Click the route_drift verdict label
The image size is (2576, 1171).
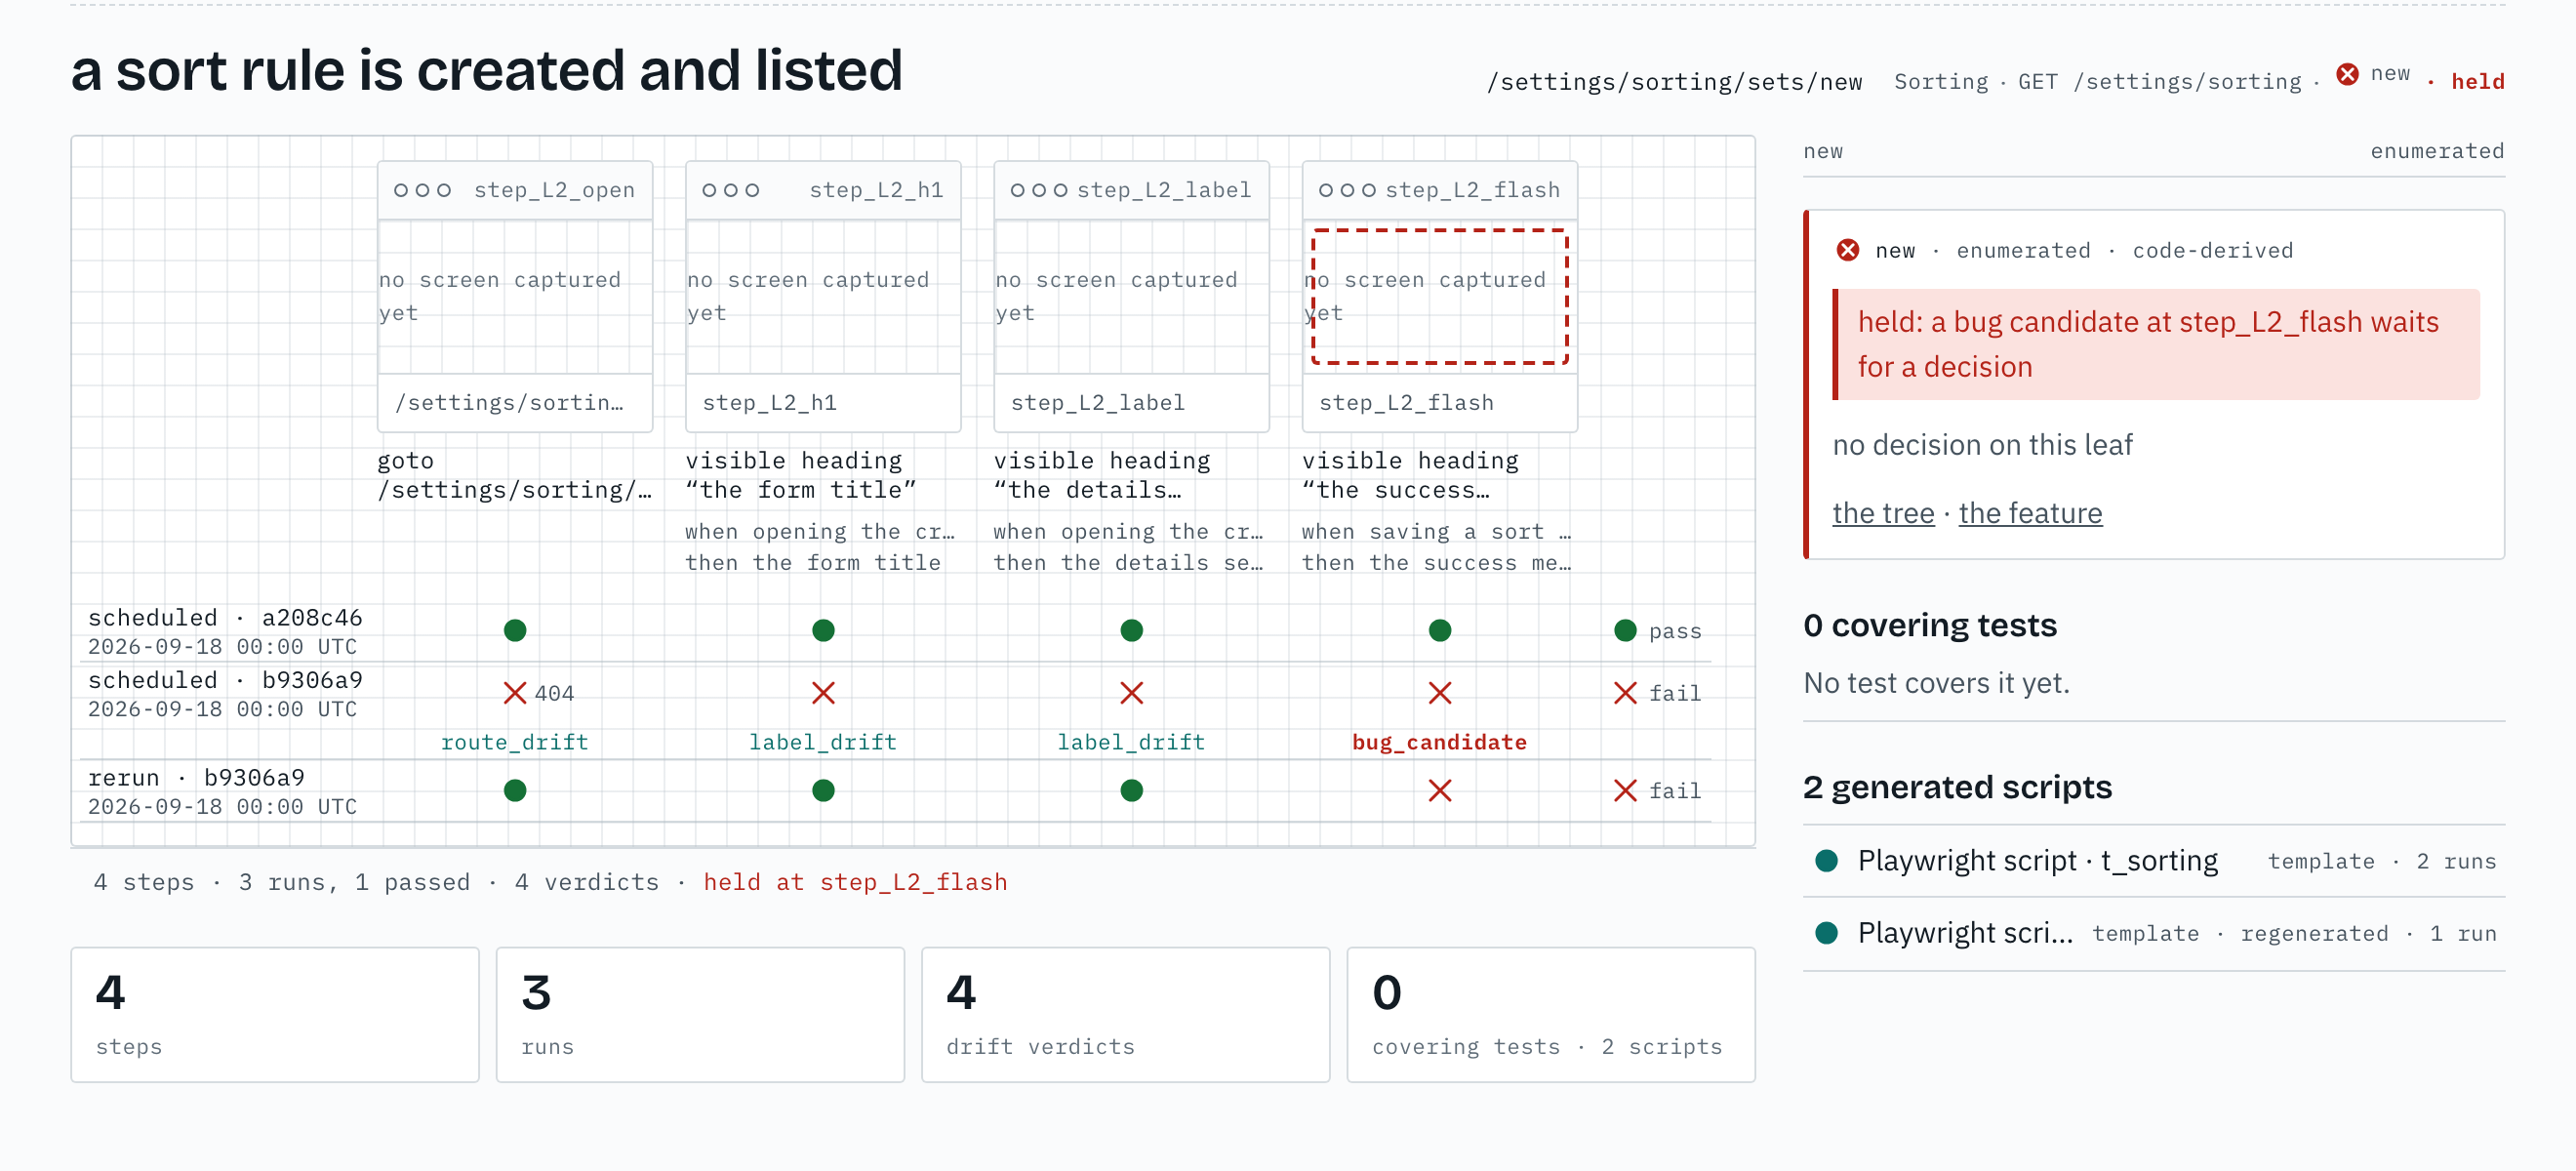[x=514, y=742]
